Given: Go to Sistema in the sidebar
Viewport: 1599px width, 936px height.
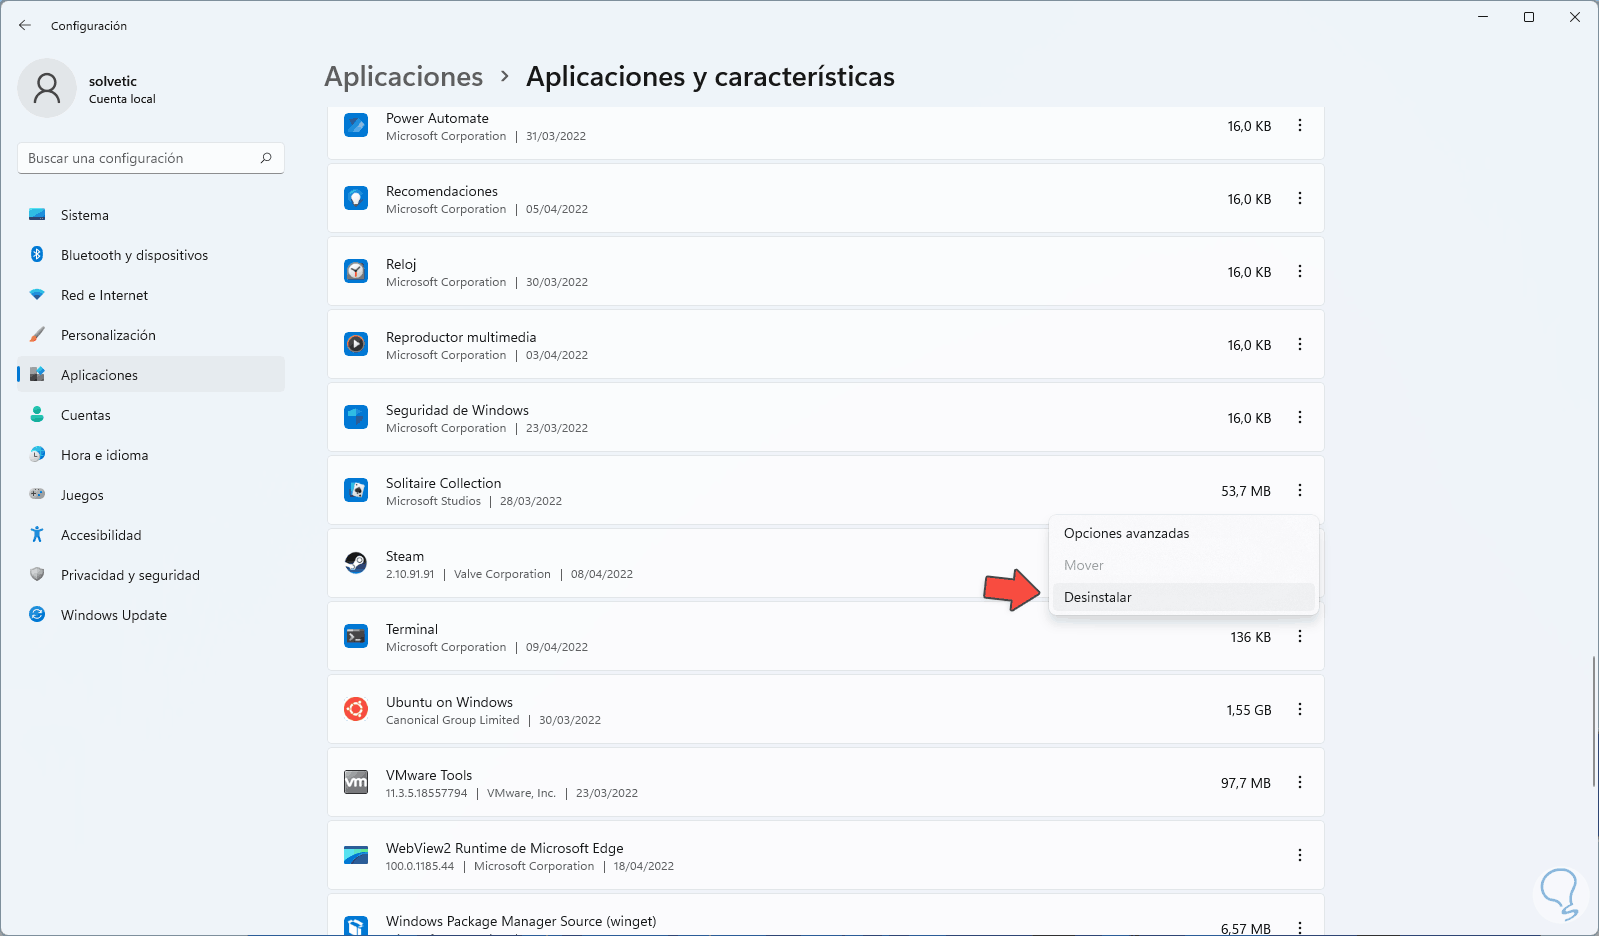Looking at the screenshot, I should 151,215.
